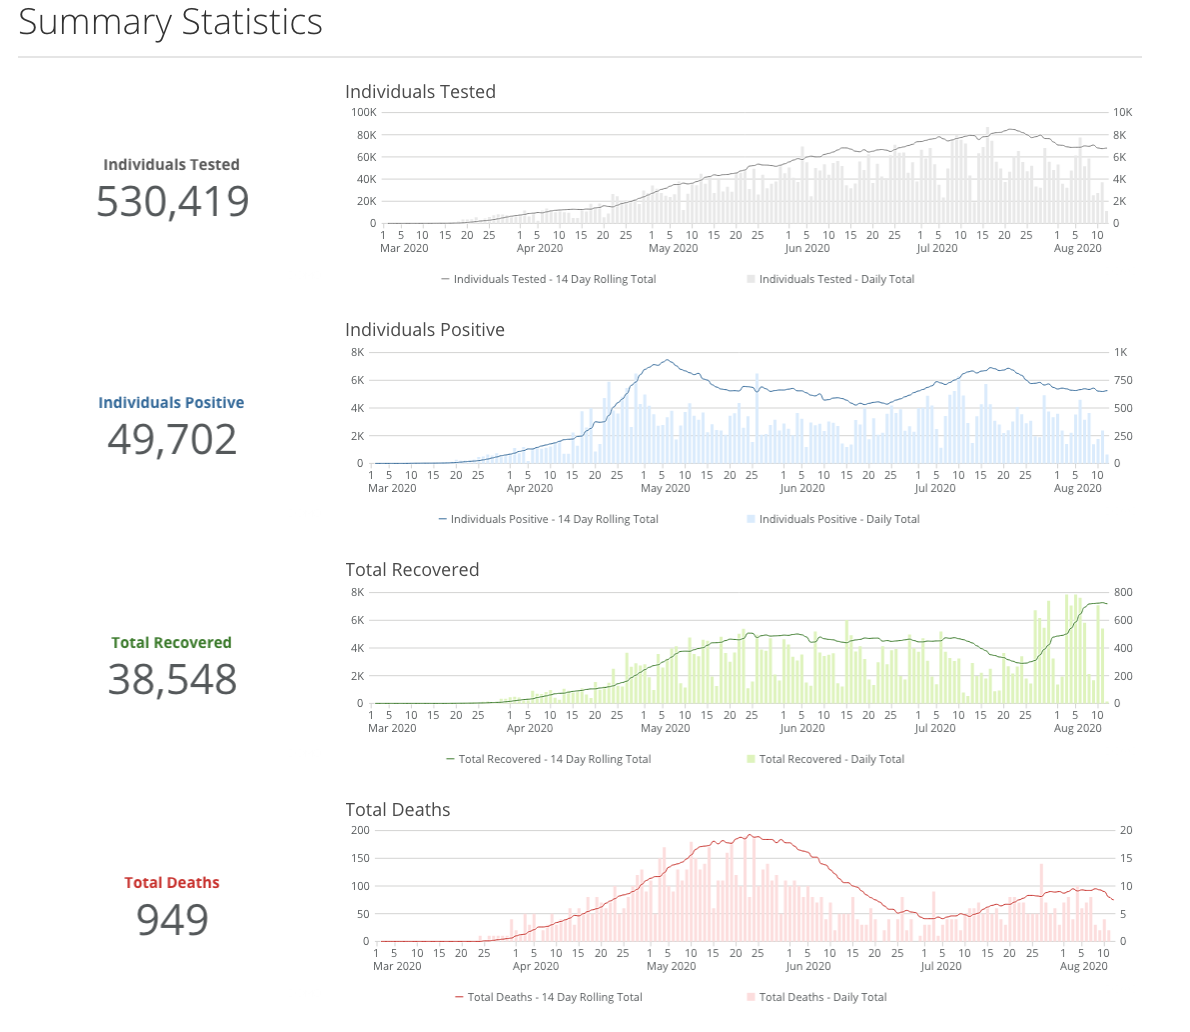The height and width of the screenshot is (1032, 1190).
Task: Hide Total Deaths Daily Total series
Action: click(822, 997)
